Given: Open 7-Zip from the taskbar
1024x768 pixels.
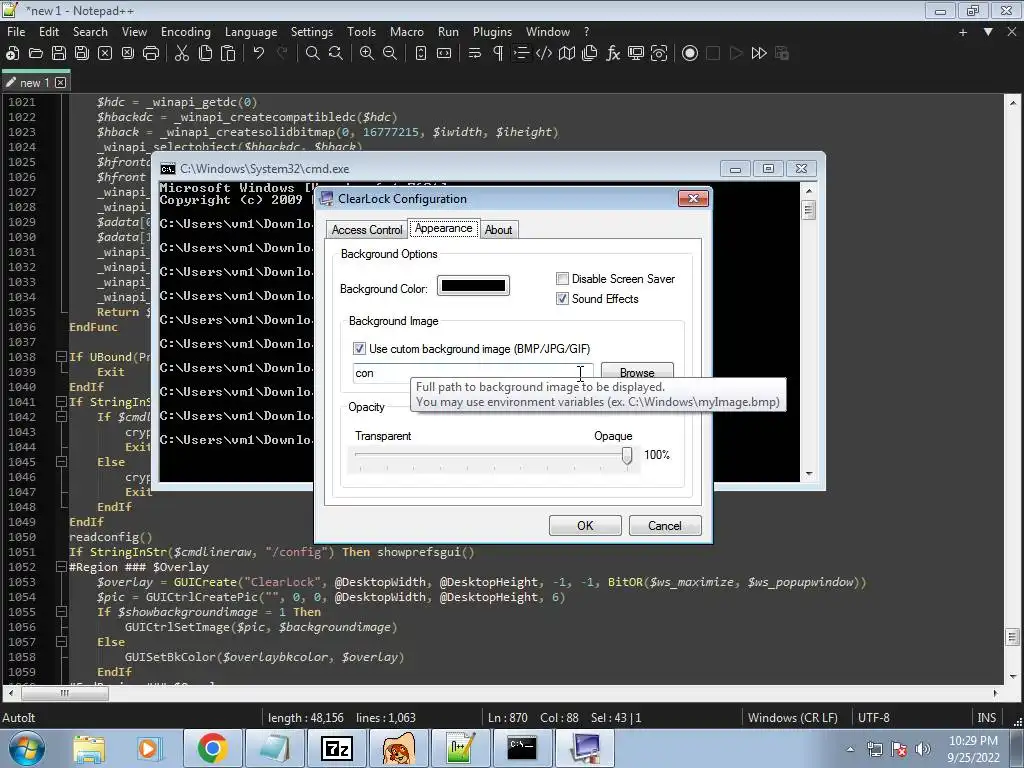Looking at the screenshot, I should click(337, 748).
